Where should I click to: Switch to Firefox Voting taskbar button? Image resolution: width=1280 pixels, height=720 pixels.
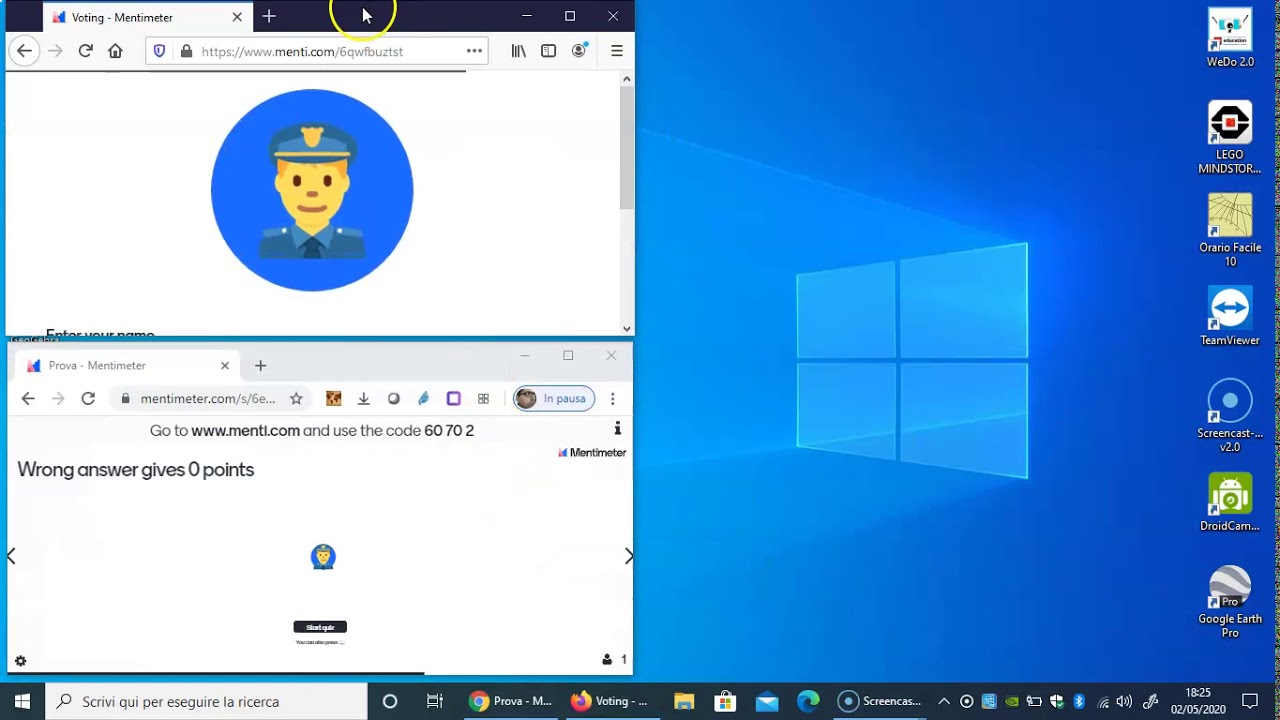609,701
